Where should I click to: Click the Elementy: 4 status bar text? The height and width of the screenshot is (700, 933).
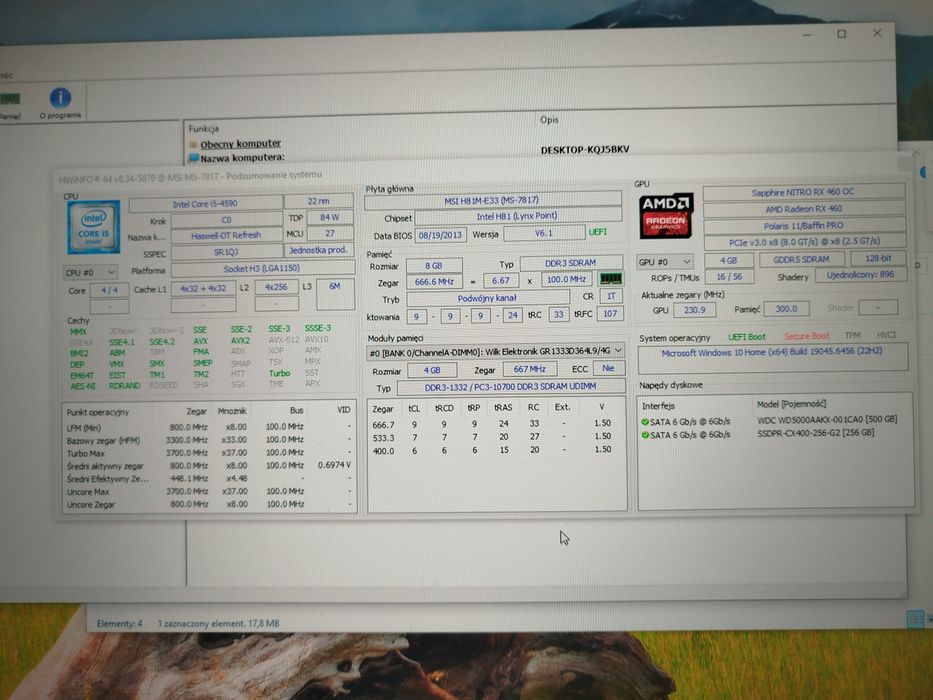point(120,624)
